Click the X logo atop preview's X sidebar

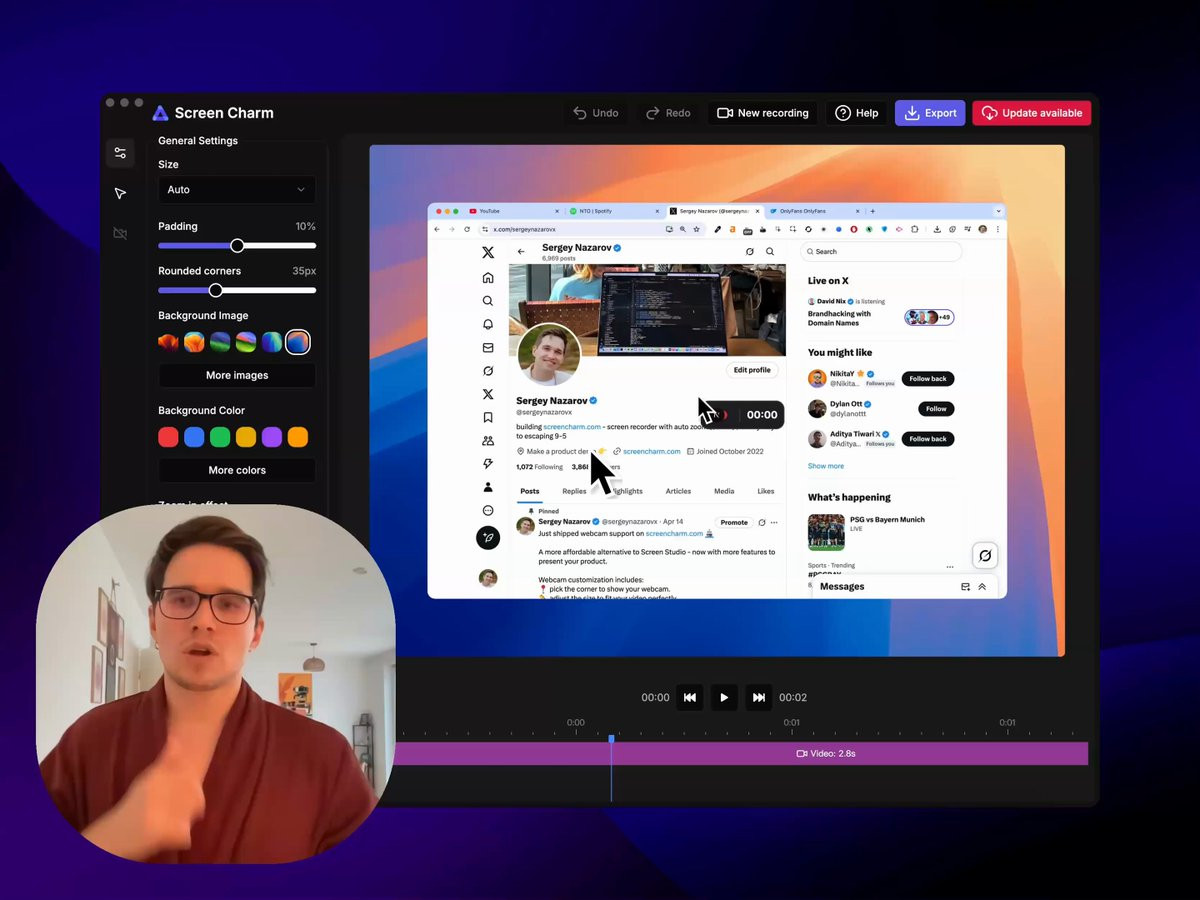[x=488, y=253]
